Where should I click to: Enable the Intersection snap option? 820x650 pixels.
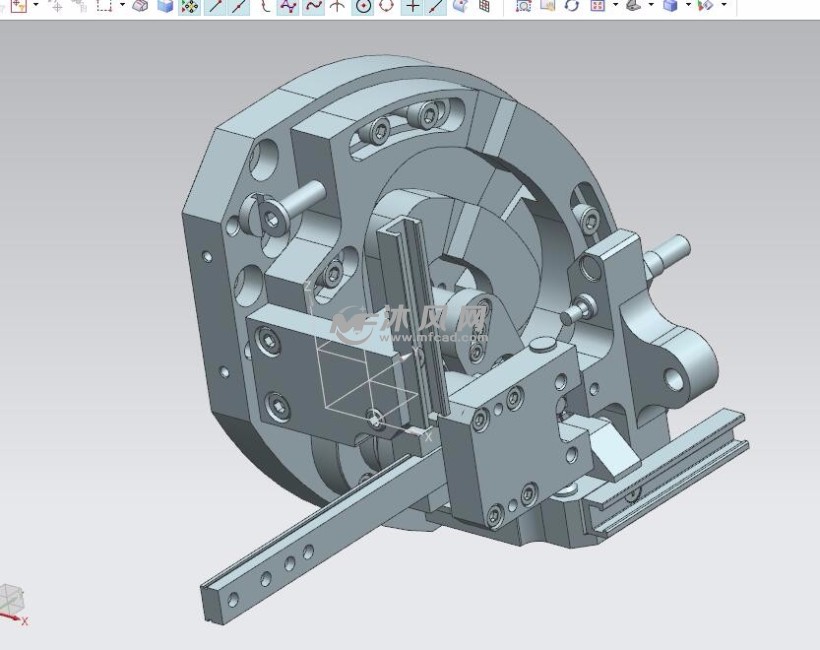(x=337, y=6)
